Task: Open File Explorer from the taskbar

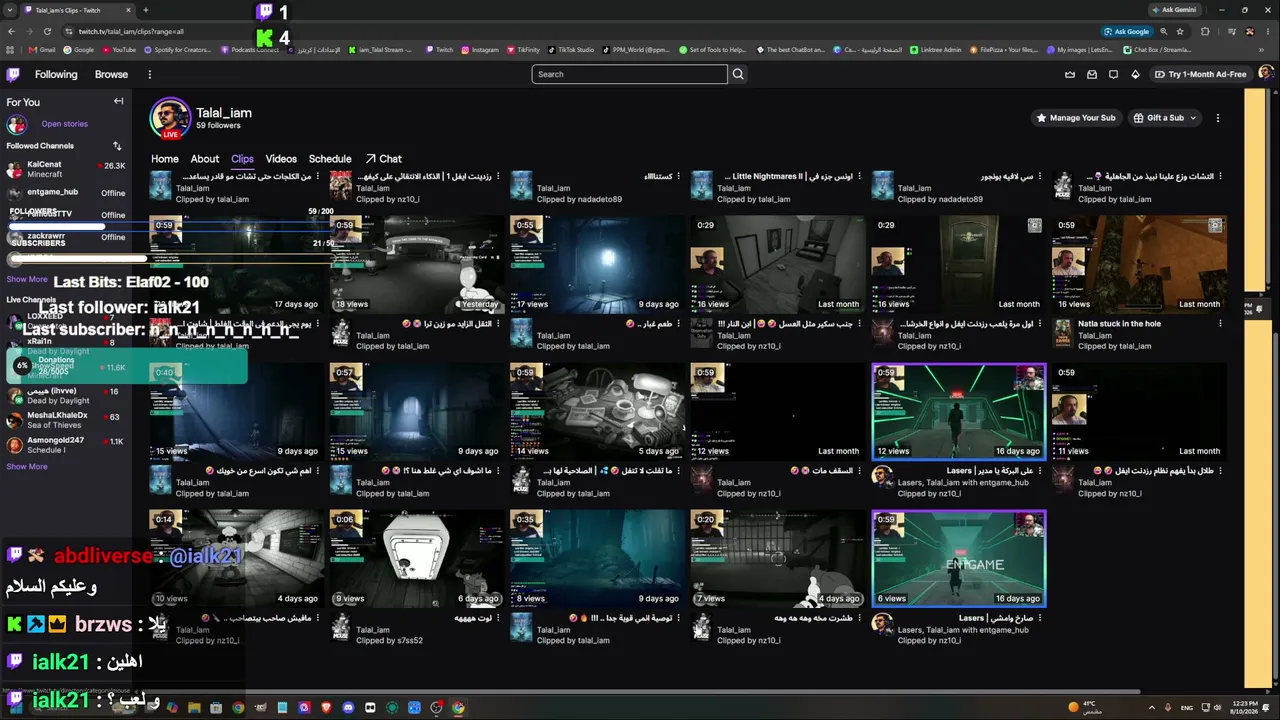Action: 194,708
